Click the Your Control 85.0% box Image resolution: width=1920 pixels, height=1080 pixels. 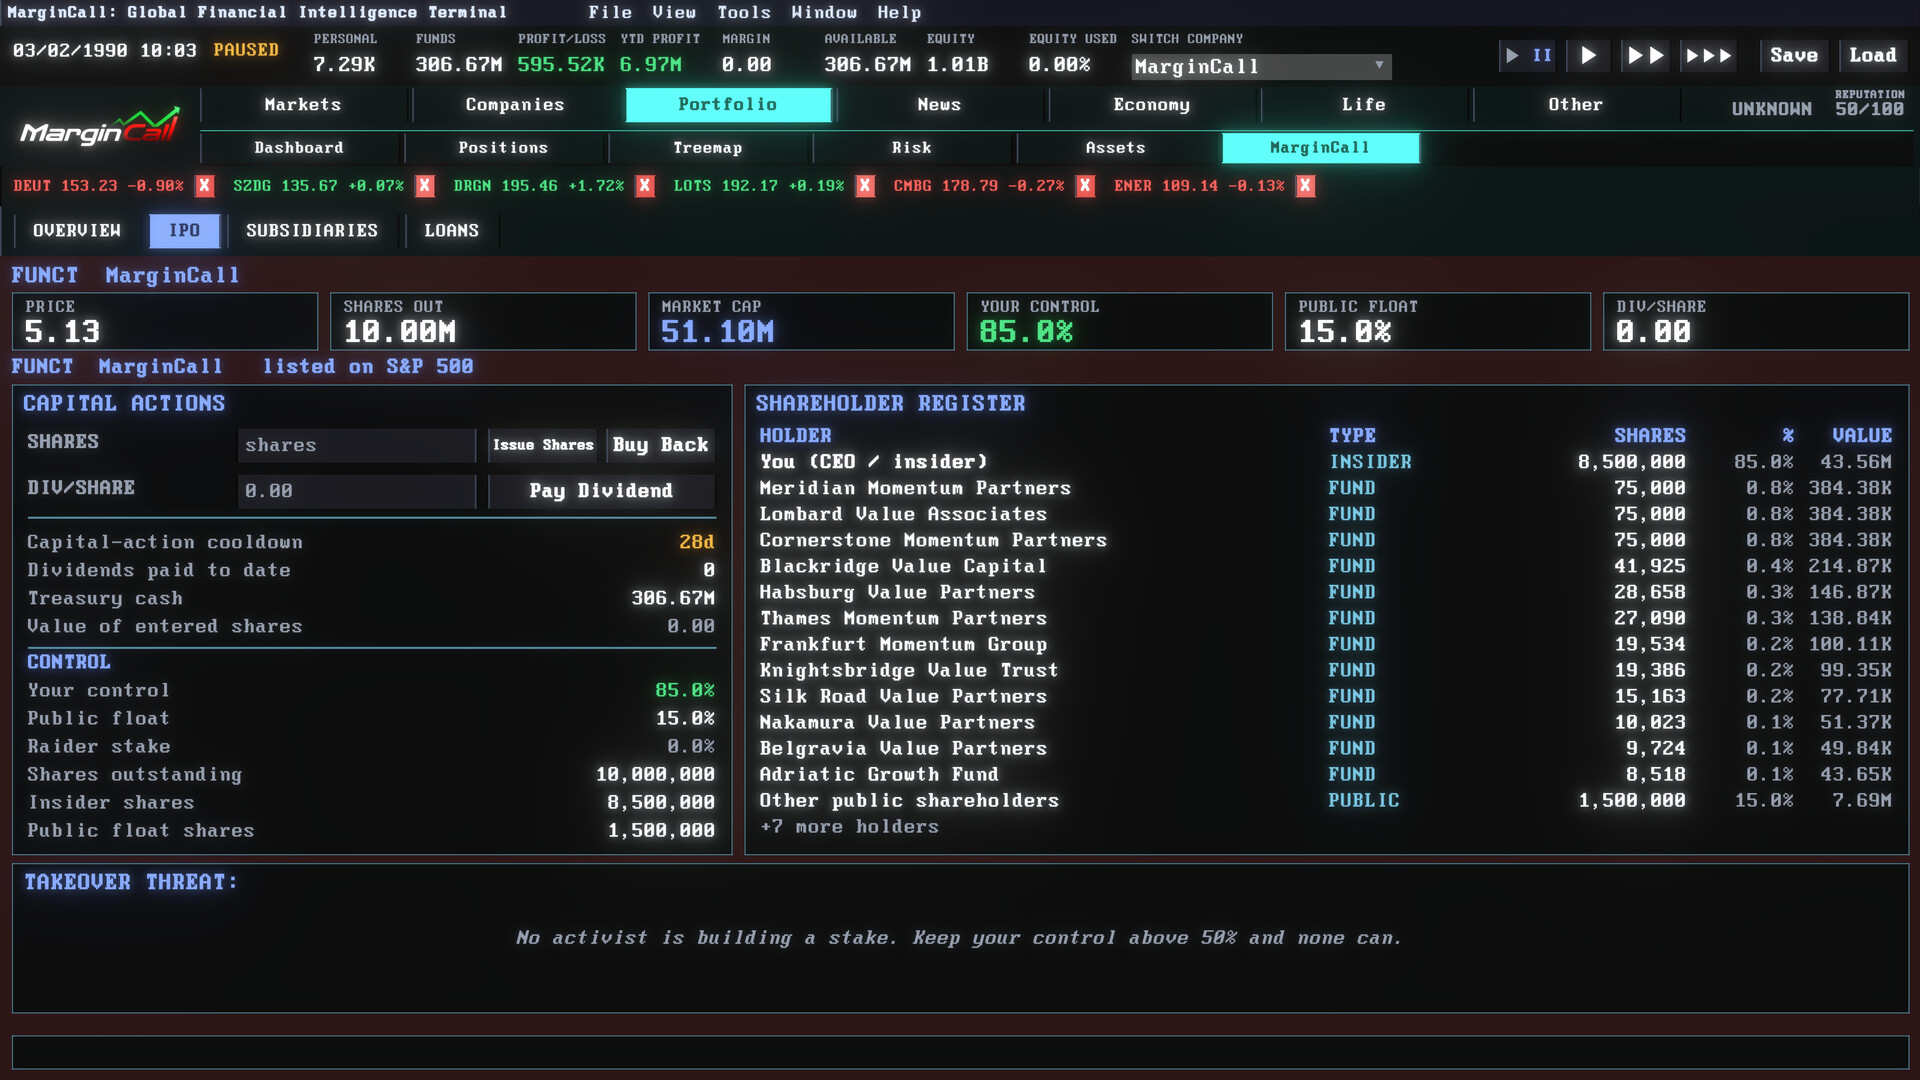1119,321
